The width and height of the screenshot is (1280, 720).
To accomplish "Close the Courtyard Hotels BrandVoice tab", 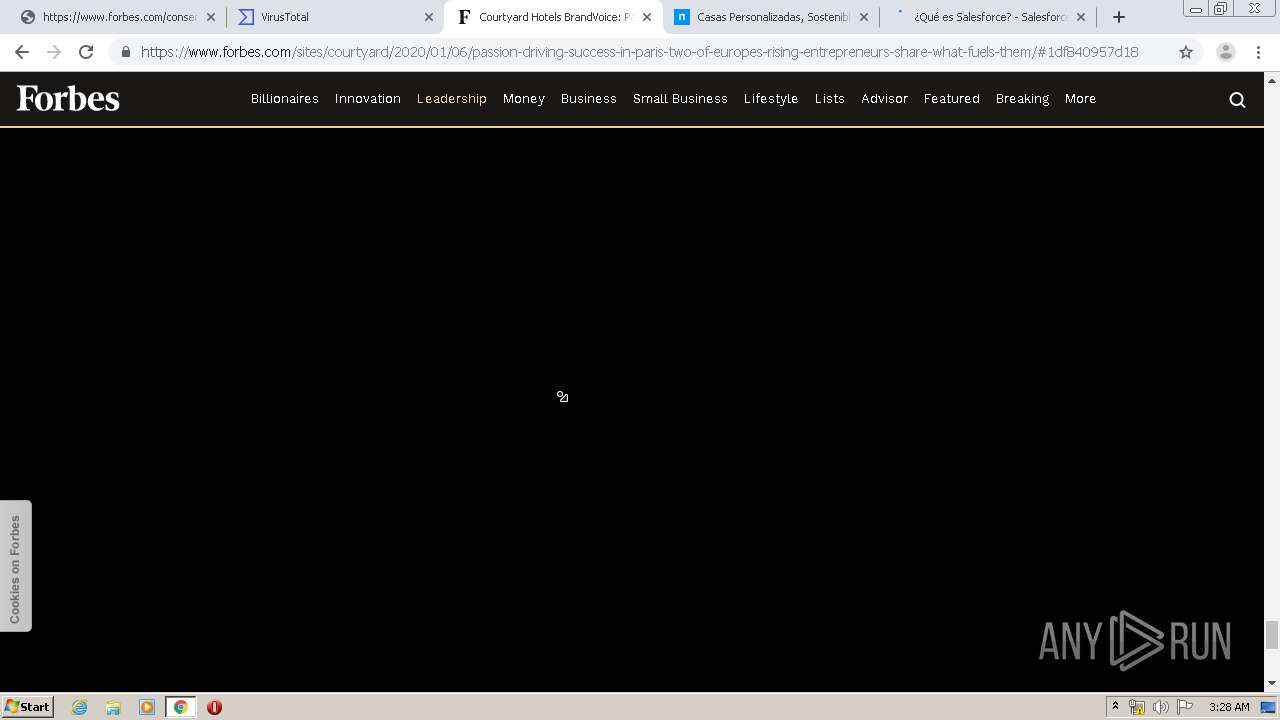I will coord(647,17).
